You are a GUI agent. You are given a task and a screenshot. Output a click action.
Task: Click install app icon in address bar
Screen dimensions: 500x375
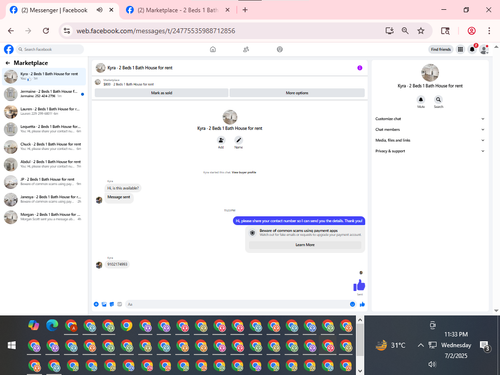click(389, 31)
